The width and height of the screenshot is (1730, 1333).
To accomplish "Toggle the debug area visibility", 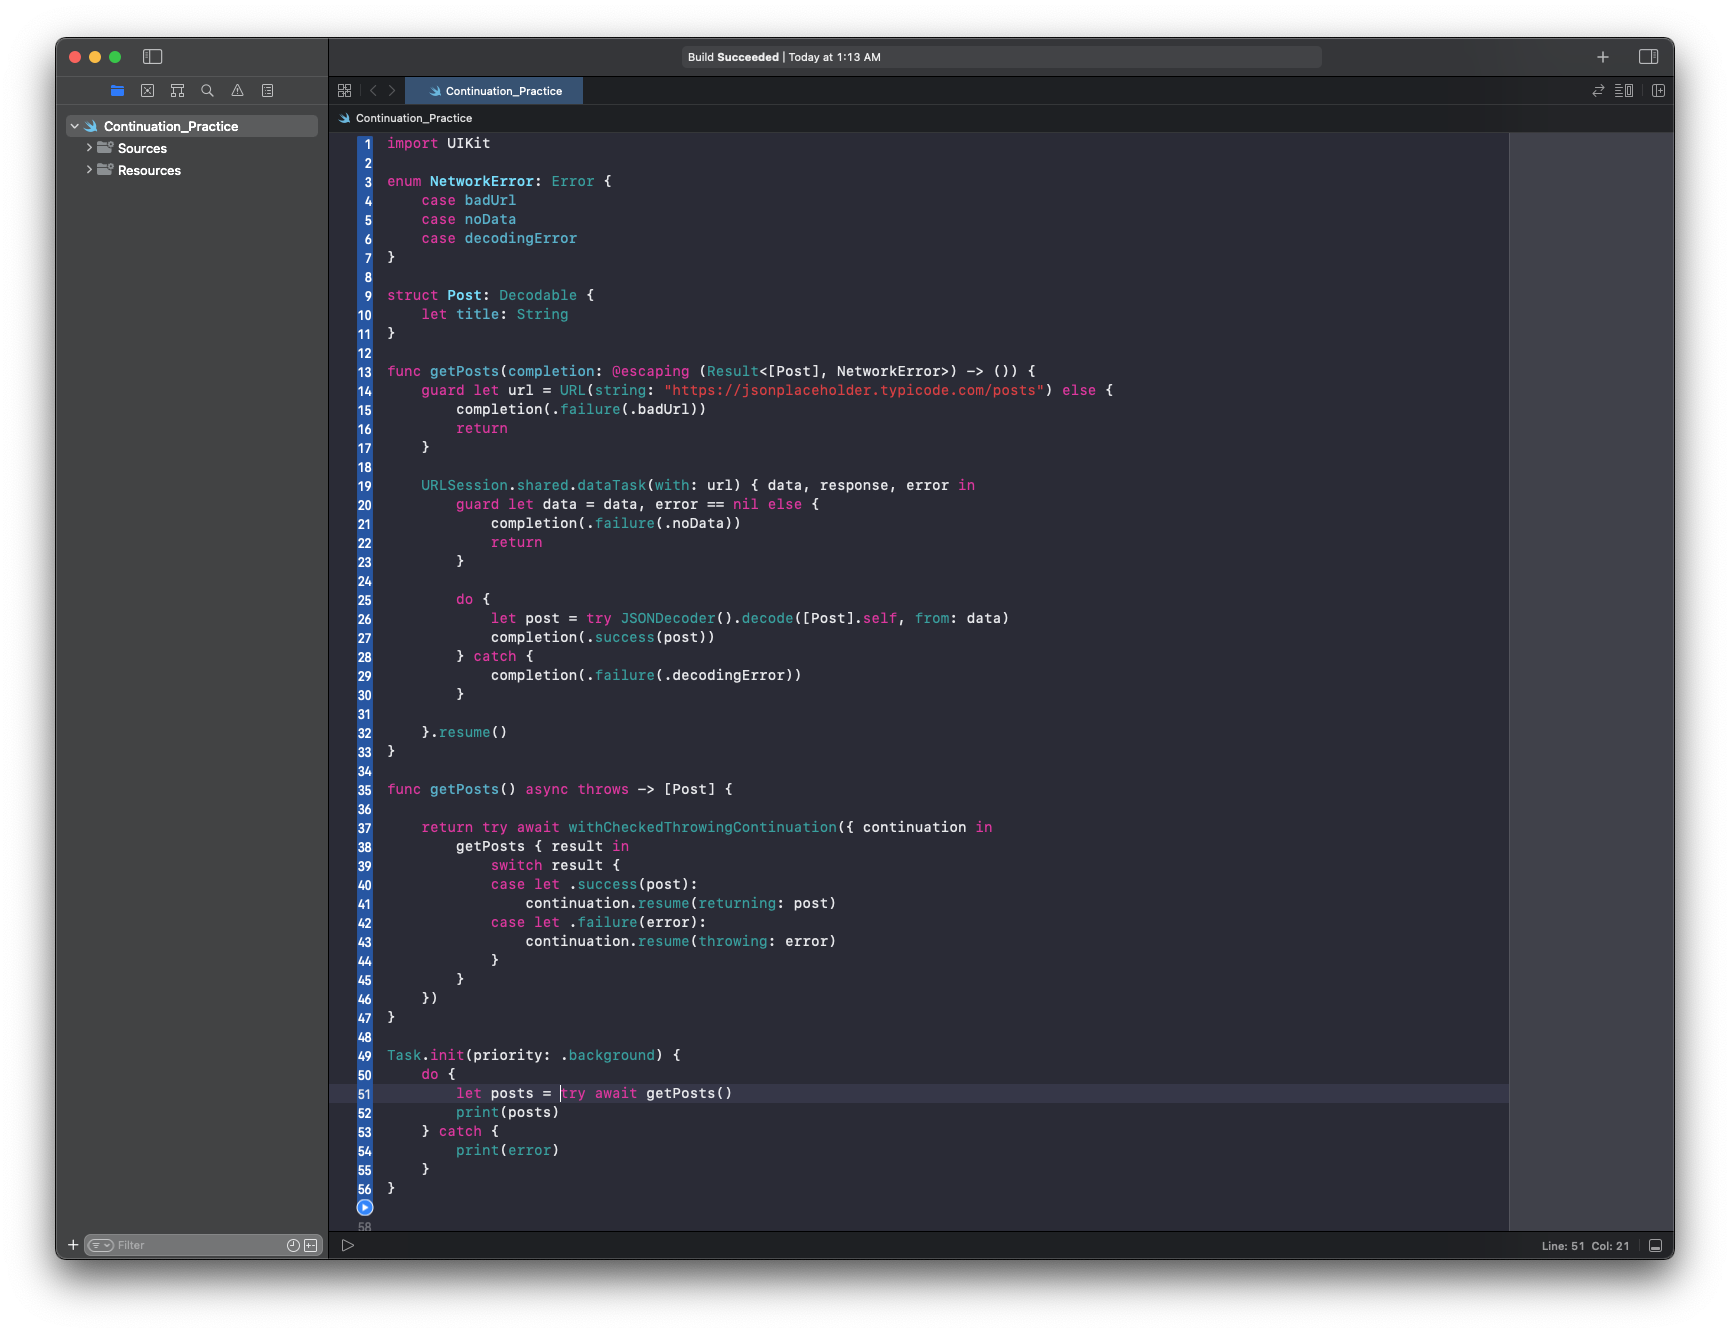I will pos(1655,1245).
